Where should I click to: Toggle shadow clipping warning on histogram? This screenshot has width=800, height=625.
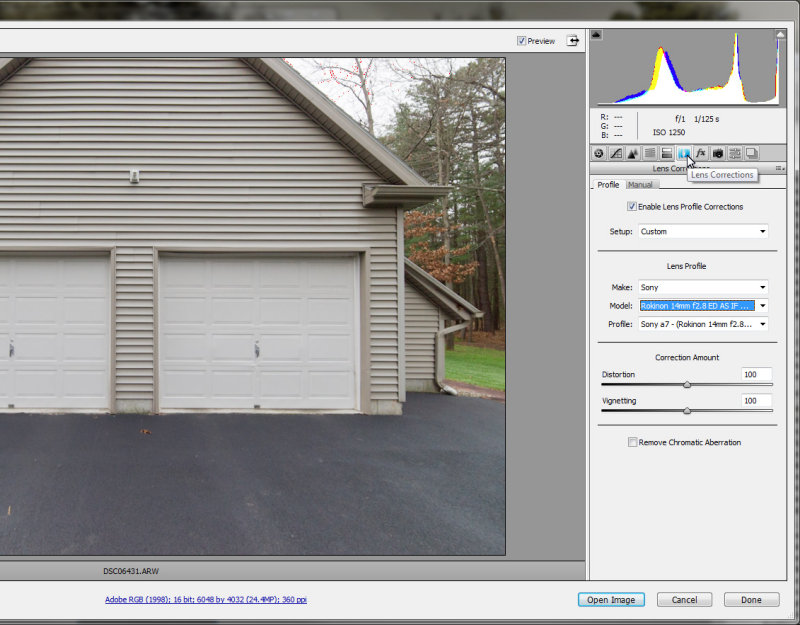(x=596, y=35)
